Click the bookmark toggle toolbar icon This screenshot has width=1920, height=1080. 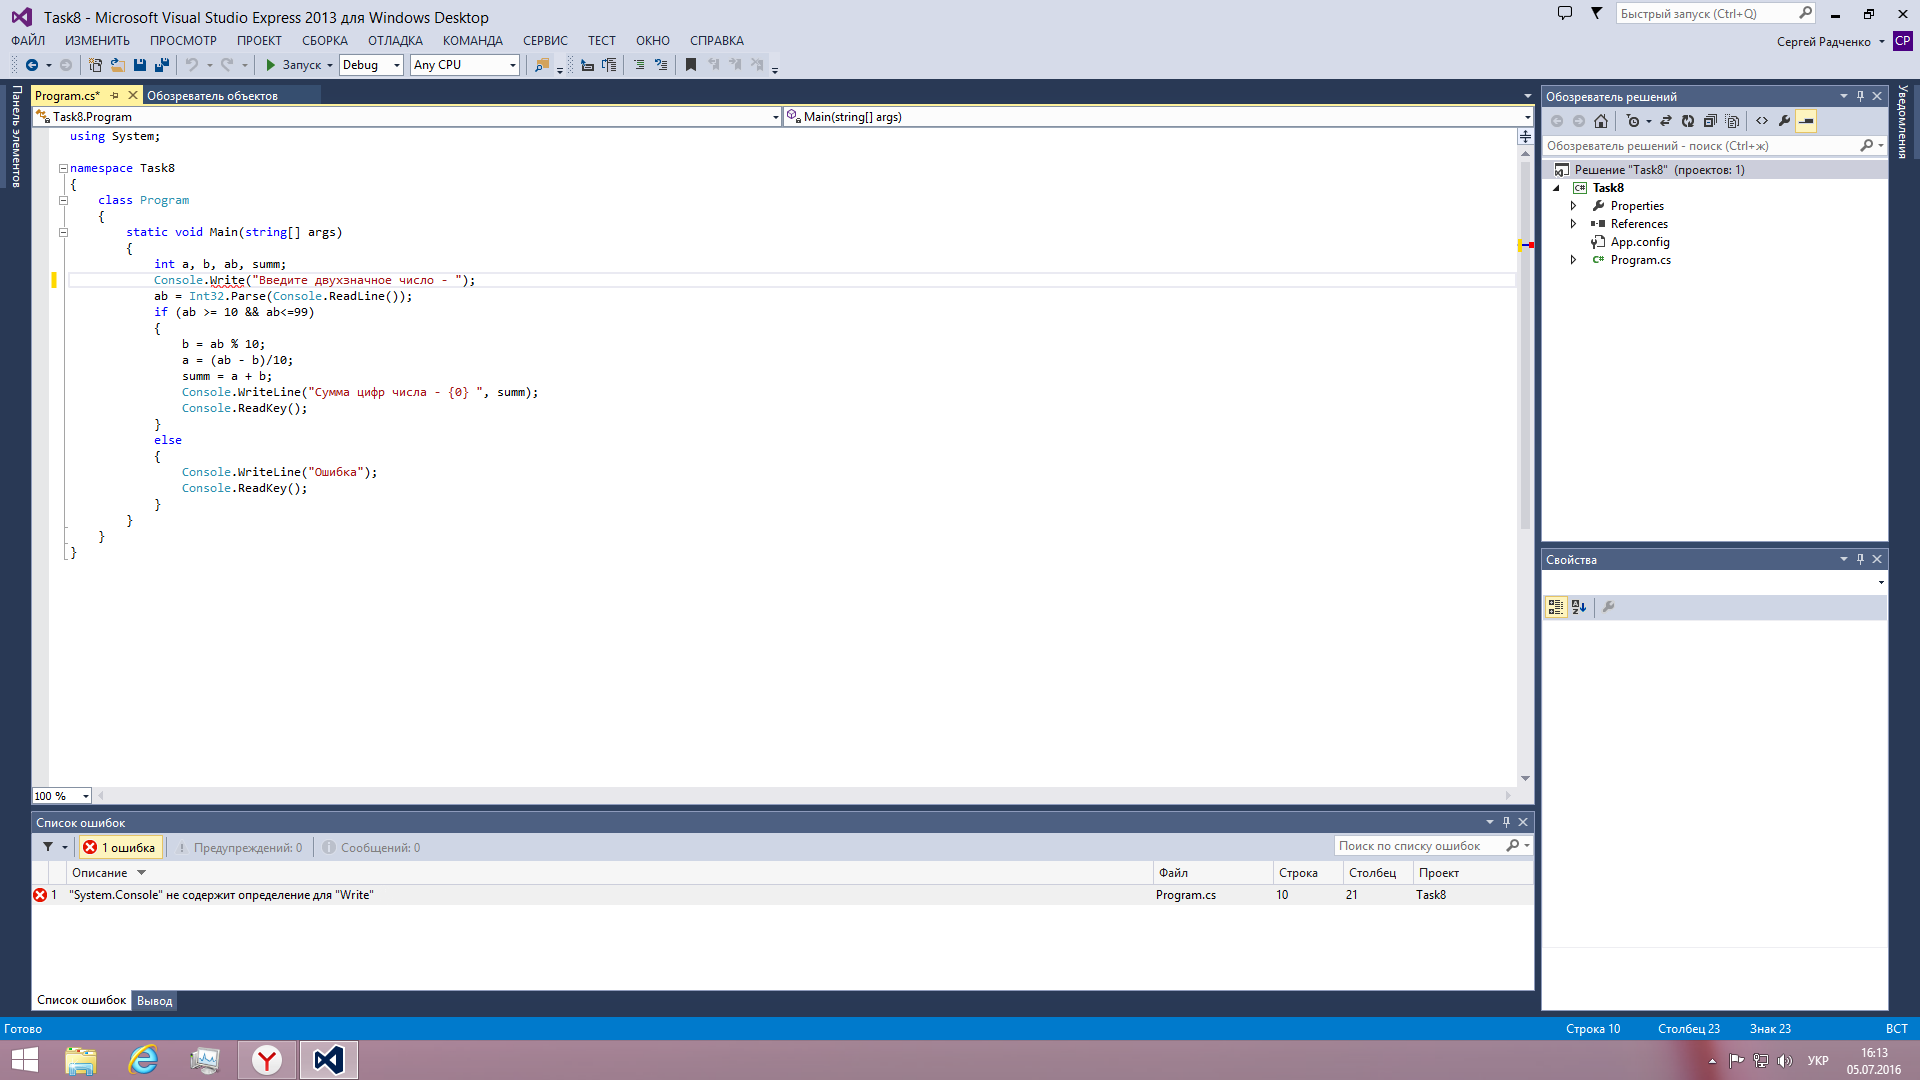pos(690,65)
